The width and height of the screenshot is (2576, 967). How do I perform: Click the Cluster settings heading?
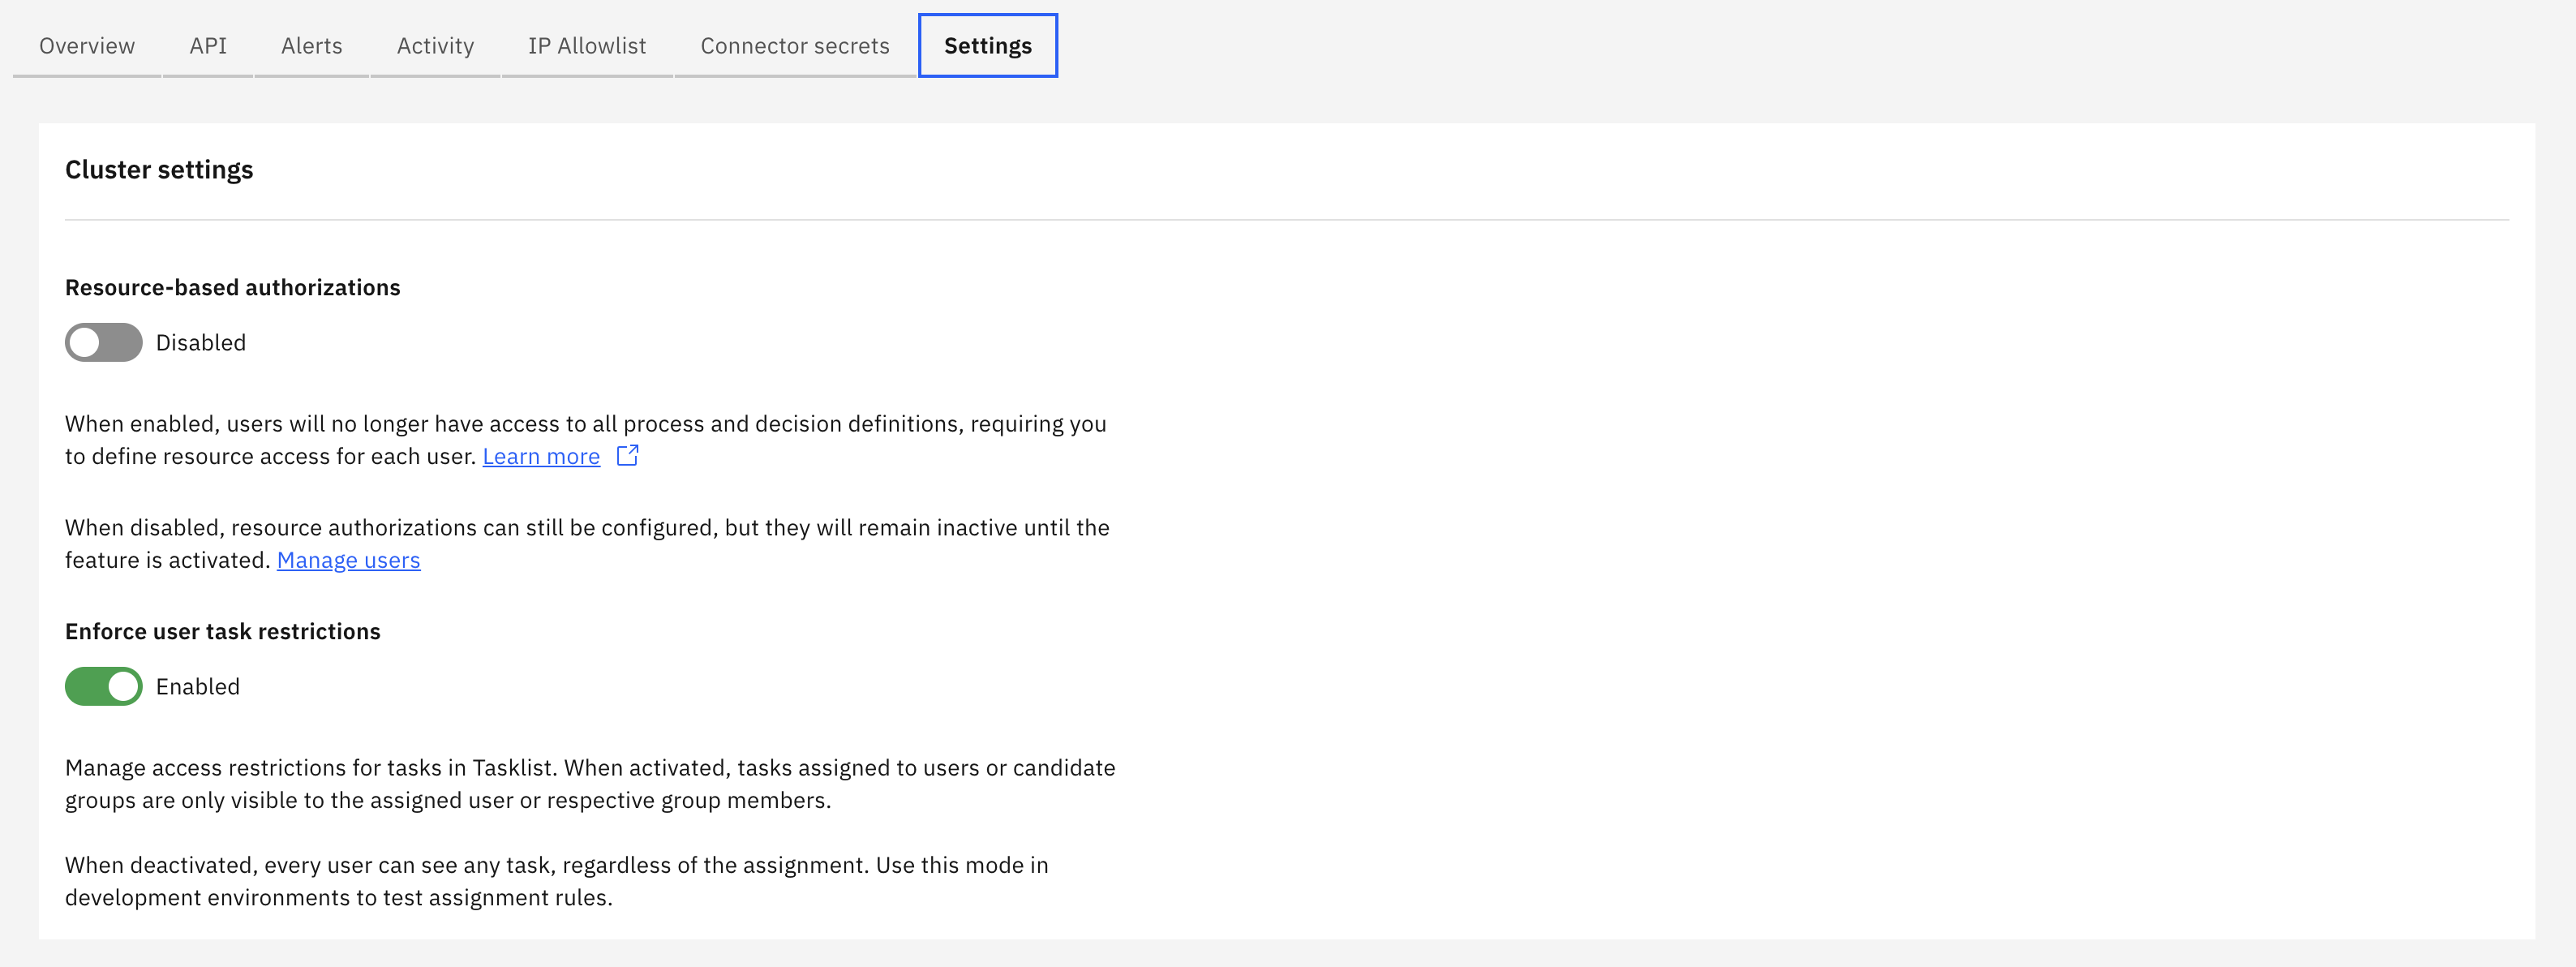coord(159,169)
